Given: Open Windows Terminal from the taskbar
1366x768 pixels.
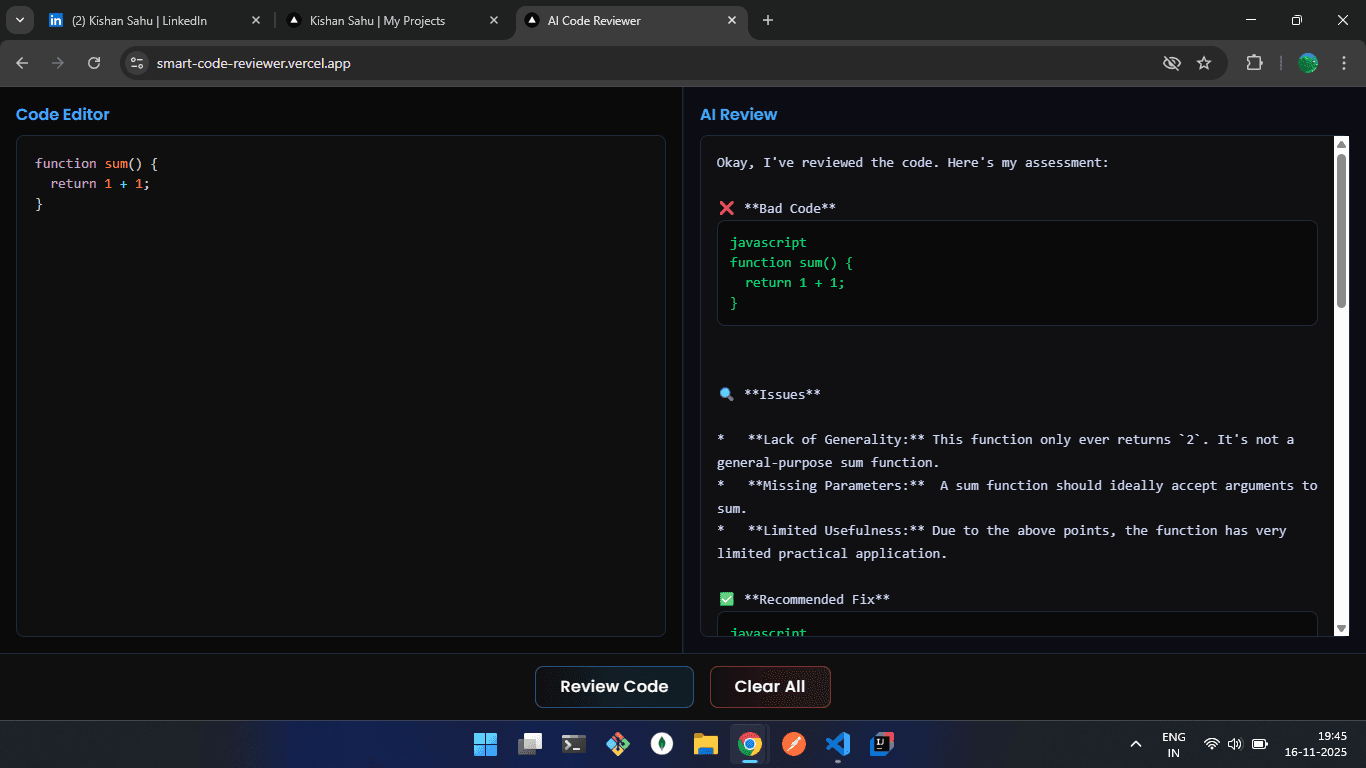Looking at the screenshot, I should [573, 744].
